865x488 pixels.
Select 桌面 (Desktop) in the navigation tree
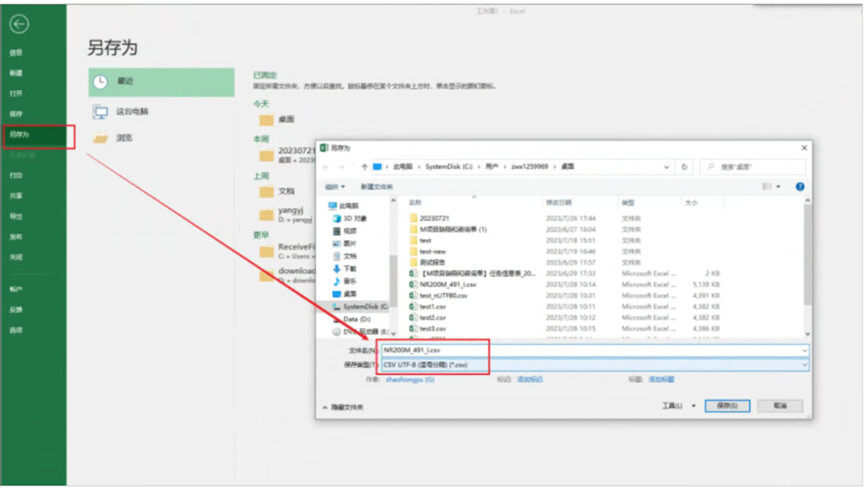click(x=345, y=294)
